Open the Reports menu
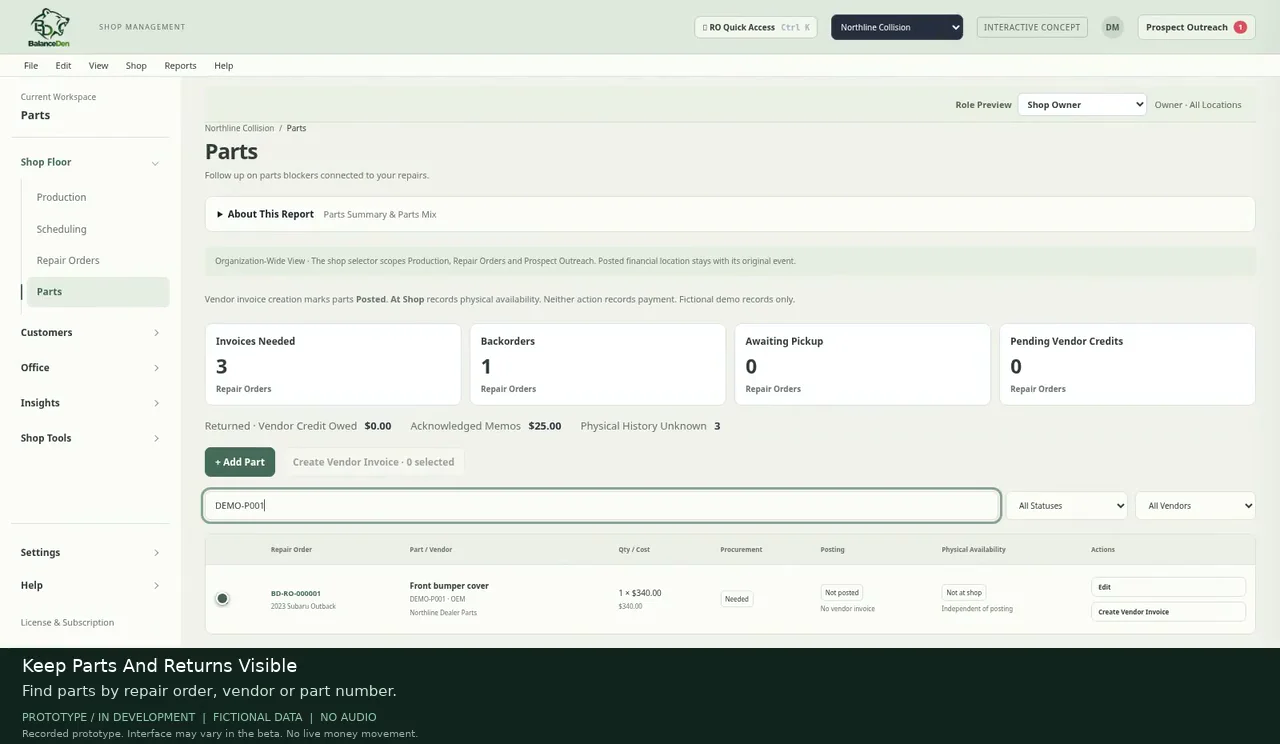The height and width of the screenshot is (744, 1280). point(180,65)
